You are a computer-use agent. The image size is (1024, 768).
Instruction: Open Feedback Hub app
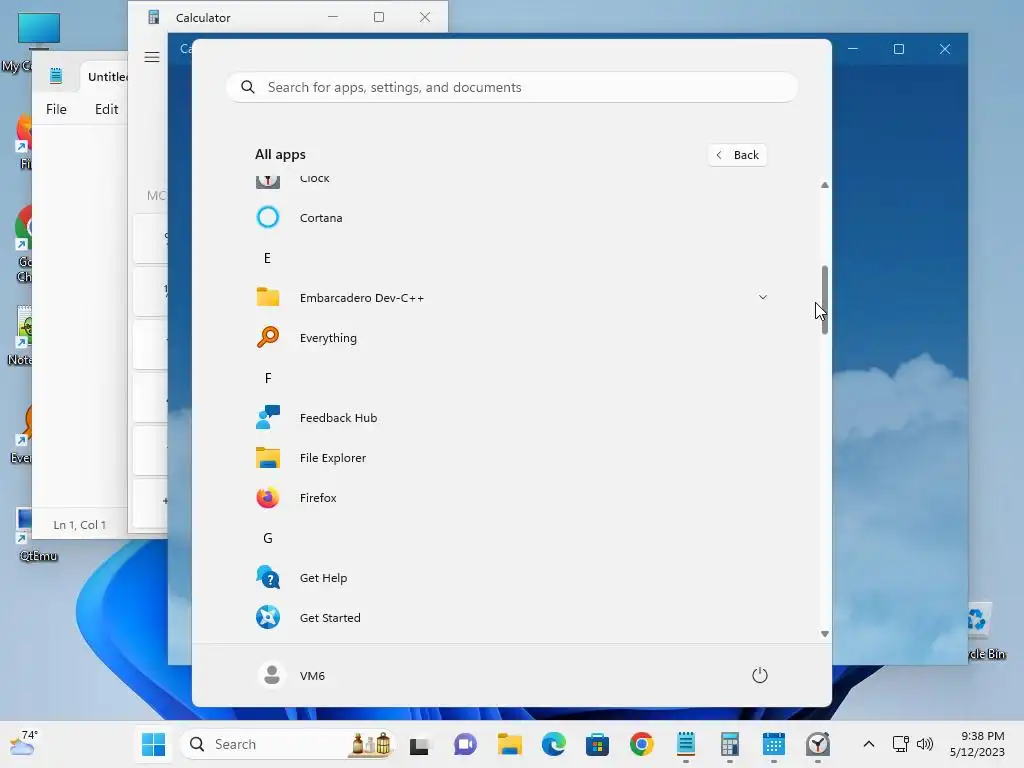(x=511, y=417)
